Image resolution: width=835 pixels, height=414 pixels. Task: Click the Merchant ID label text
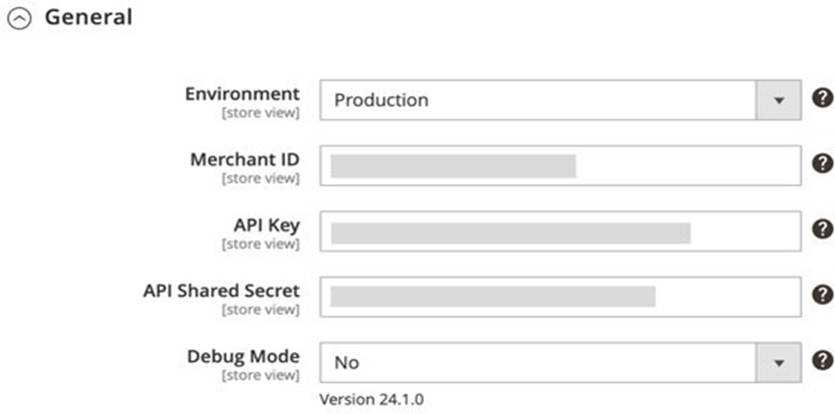(244, 160)
